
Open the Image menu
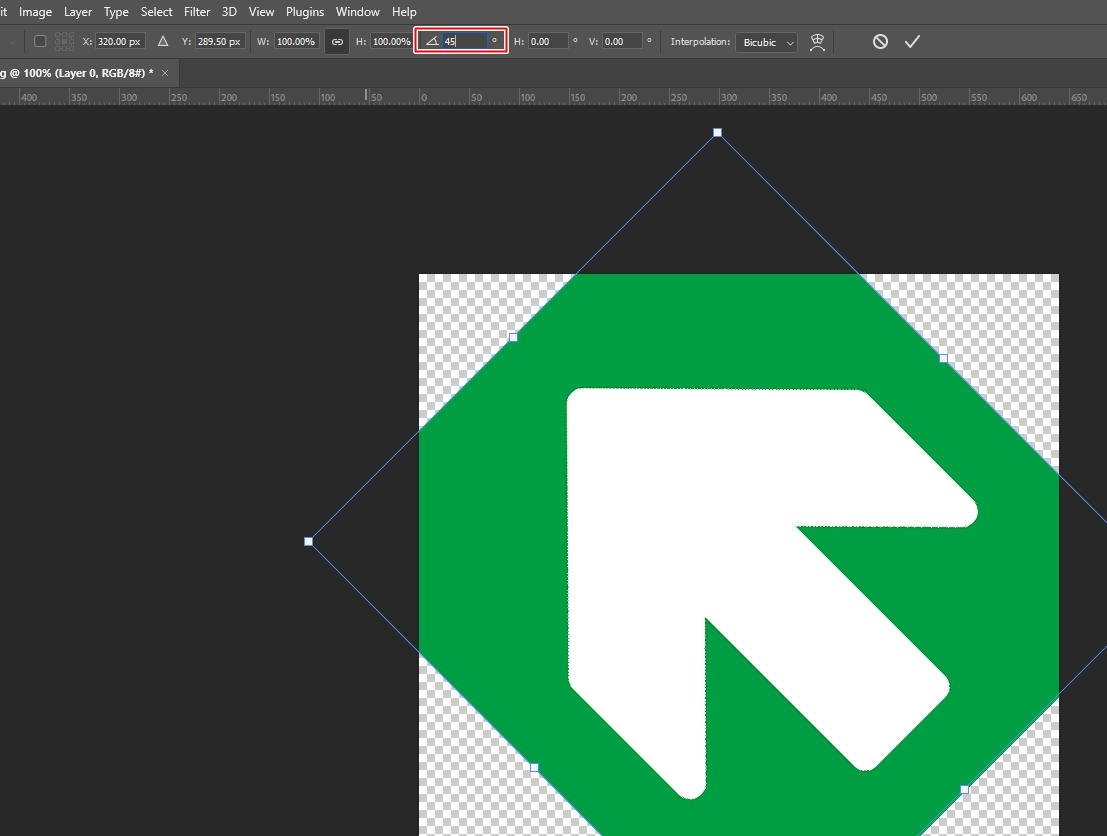(35, 12)
